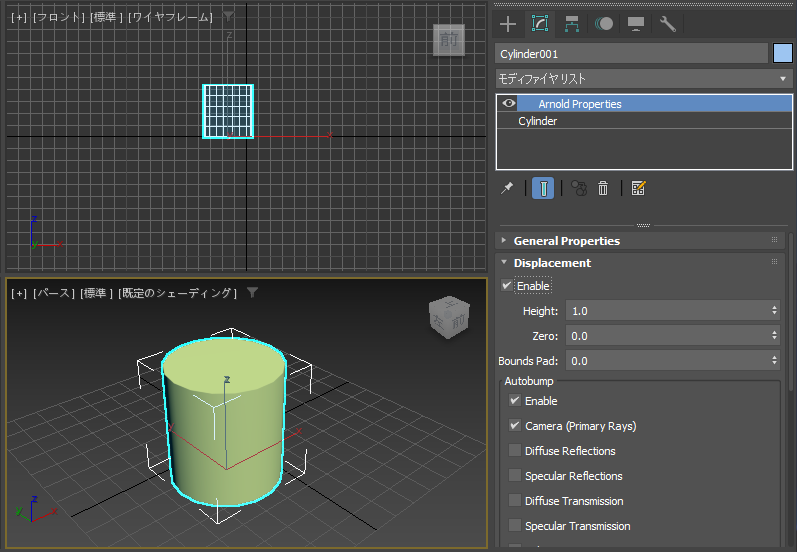Select the cylinder in perspective viewport
797x552 pixels.
tap(224, 422)
